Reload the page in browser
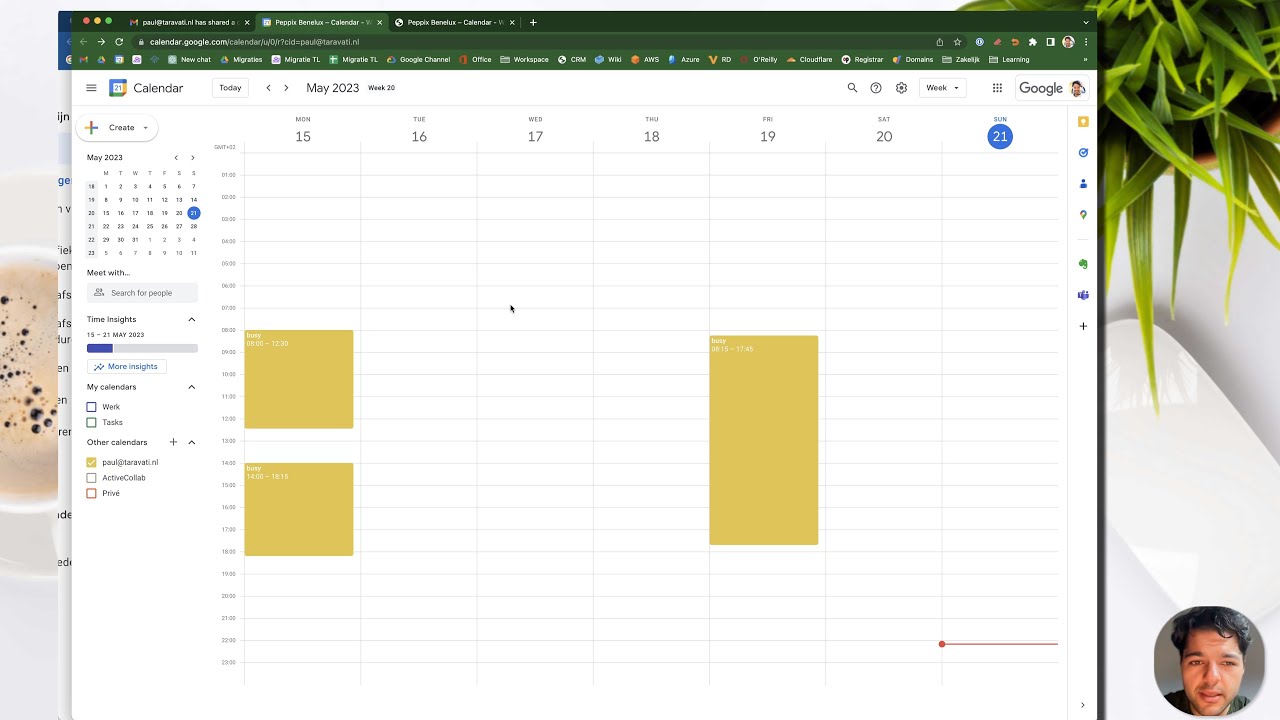This screenshot has width=1280, height=720. [x=119, y=42]
